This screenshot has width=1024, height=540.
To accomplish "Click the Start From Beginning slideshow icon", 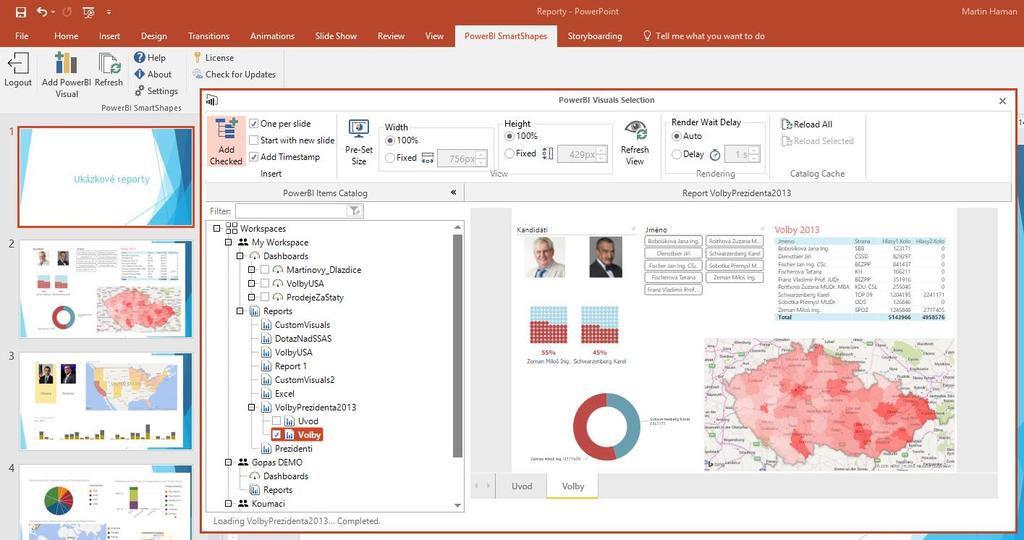I will click(x=89, y=12).
